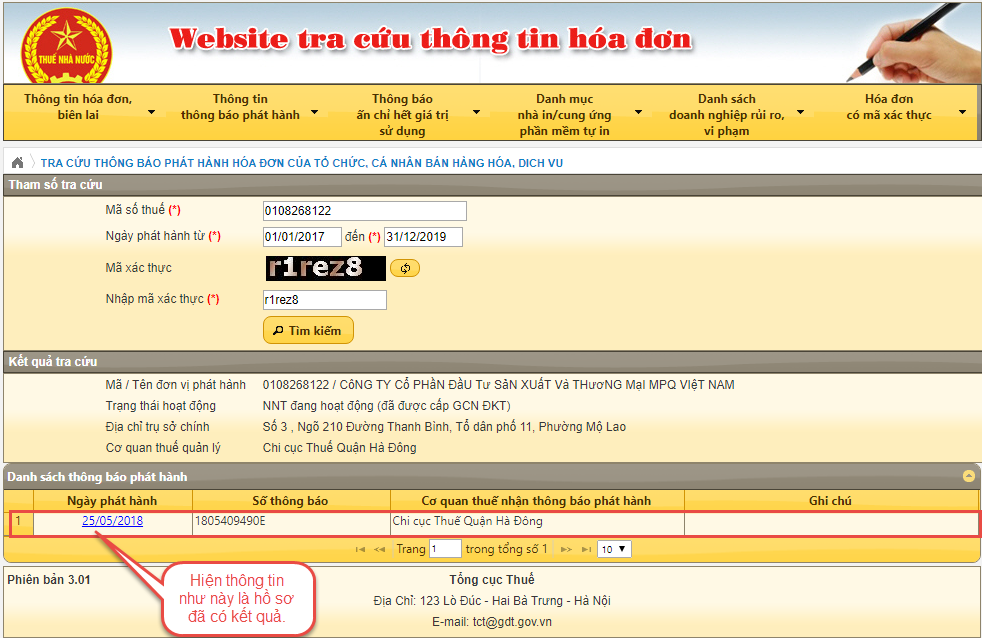
Task: Collapse the Danh sách thông báo phát hành panel
Action: pos(969,476)
